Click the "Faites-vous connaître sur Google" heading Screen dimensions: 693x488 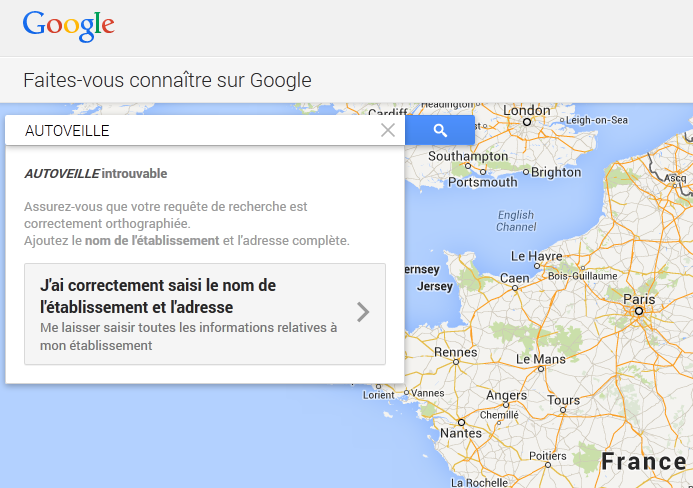coord(167,81)
